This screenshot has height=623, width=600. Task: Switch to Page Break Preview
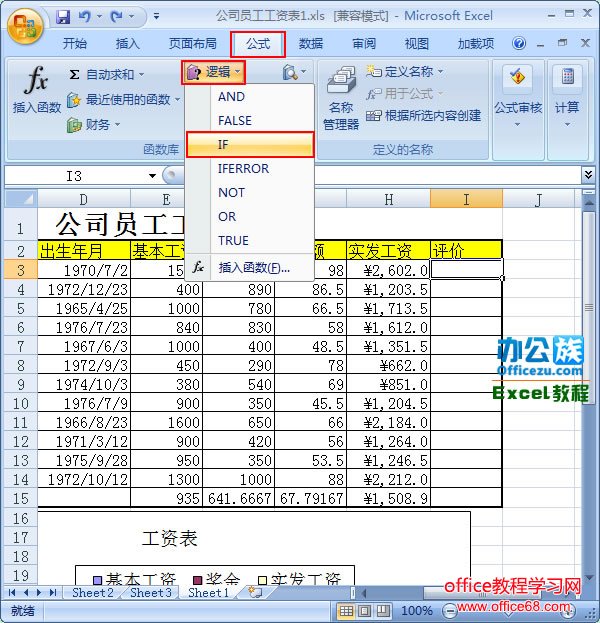pyautogui.click(x=383, y=610)
